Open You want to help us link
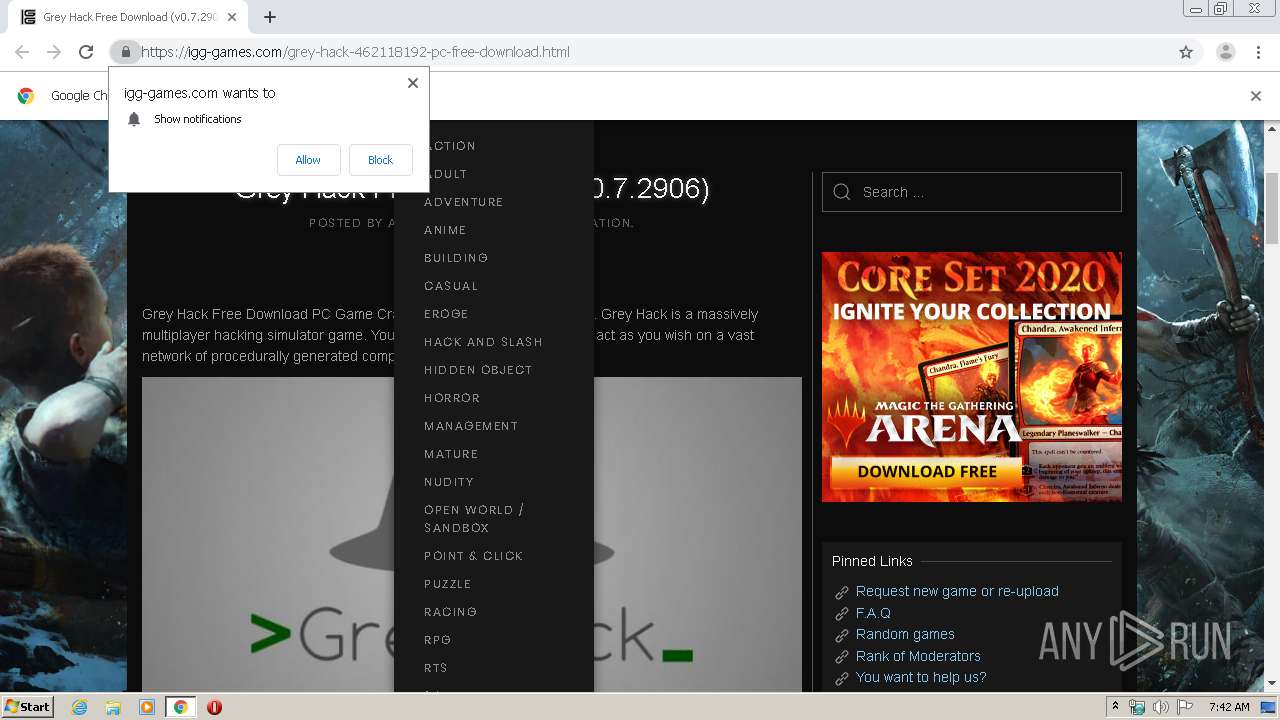Screen dimensions: 1280x720 pos(921,677)
